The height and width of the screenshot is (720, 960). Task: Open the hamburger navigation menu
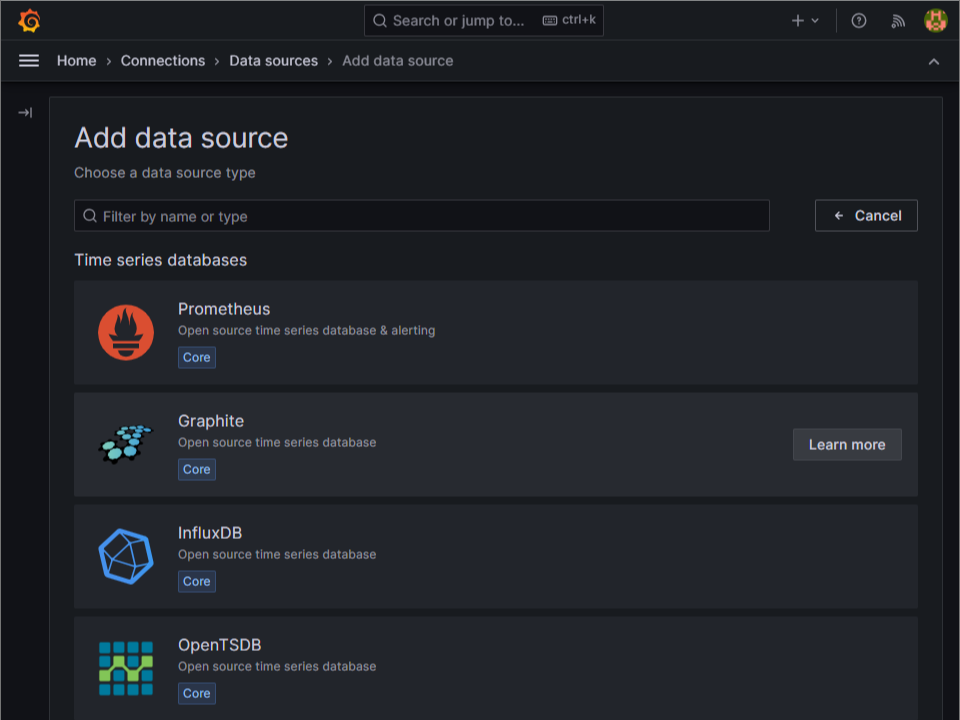point(29,61)
